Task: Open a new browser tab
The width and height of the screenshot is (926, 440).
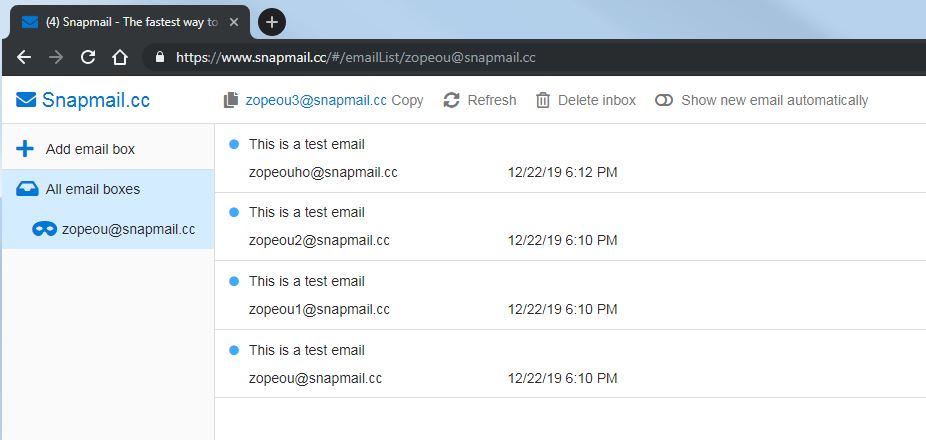Action: pyautogui.click(x=272, y=22)
